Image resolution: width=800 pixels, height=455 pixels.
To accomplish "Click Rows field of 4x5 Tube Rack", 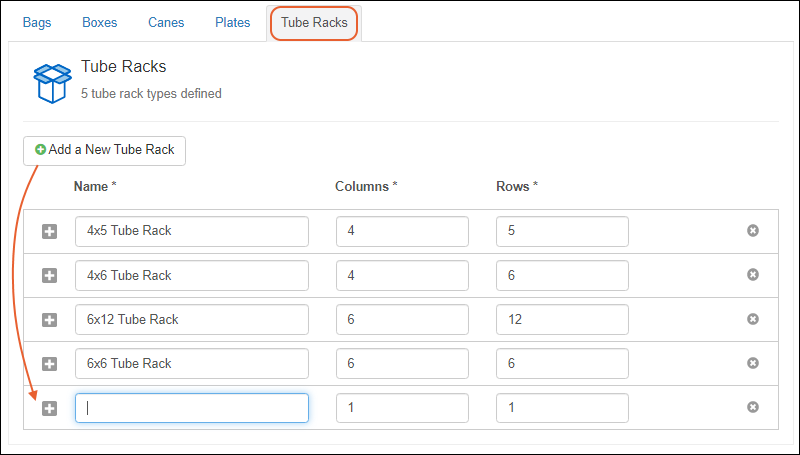I will point(562,231).
